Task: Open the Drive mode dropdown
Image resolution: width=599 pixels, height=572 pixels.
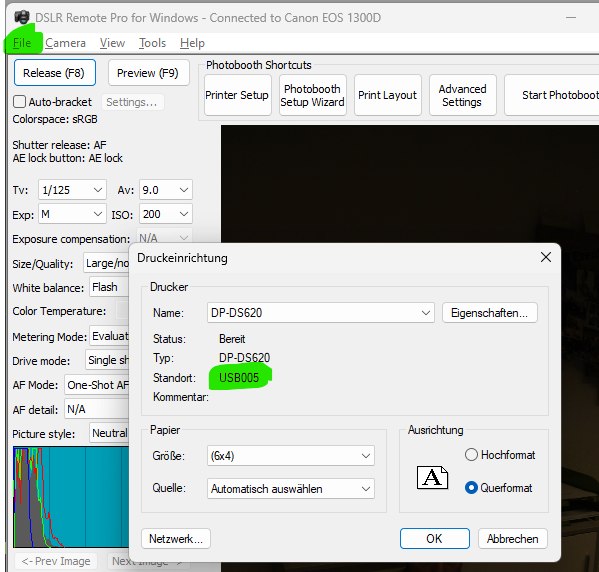Action: (x=107, y=360)
